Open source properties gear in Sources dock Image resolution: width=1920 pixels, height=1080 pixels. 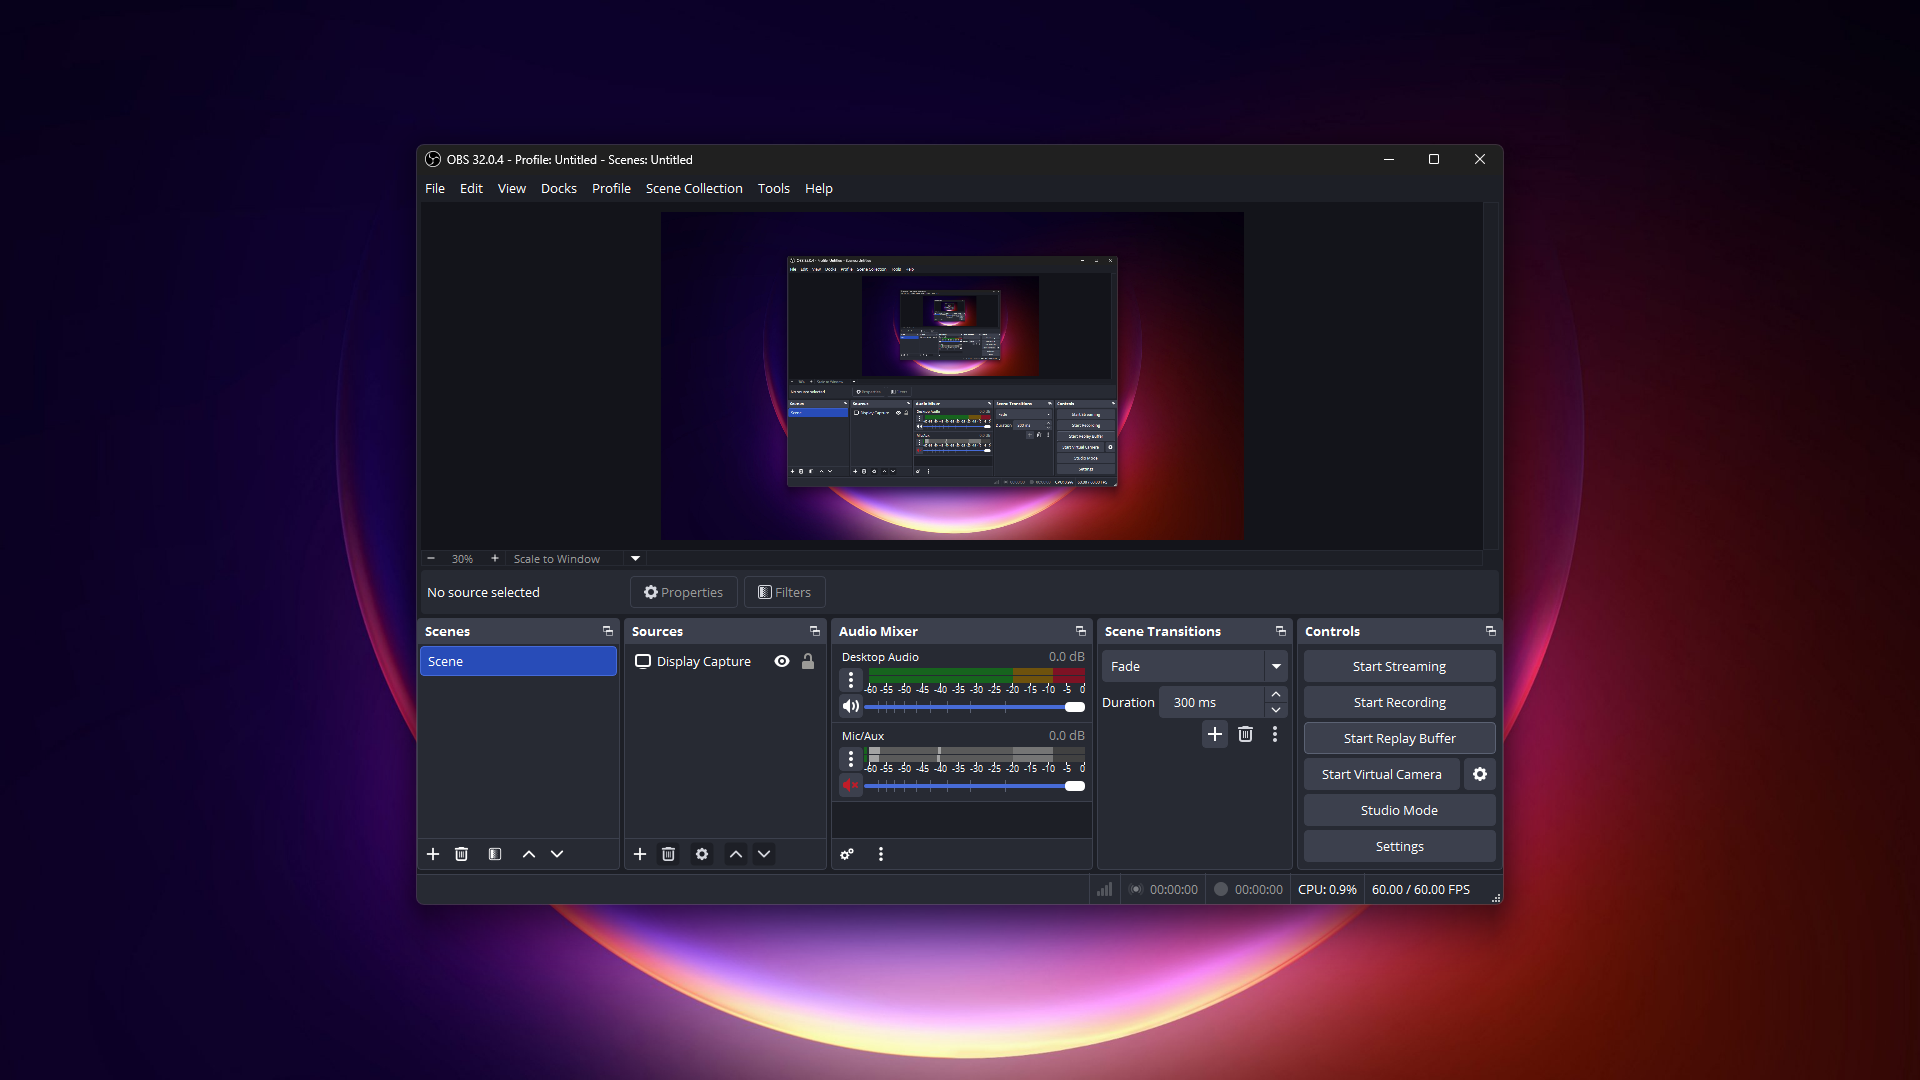pyautogui.click(x=702, y=854)
